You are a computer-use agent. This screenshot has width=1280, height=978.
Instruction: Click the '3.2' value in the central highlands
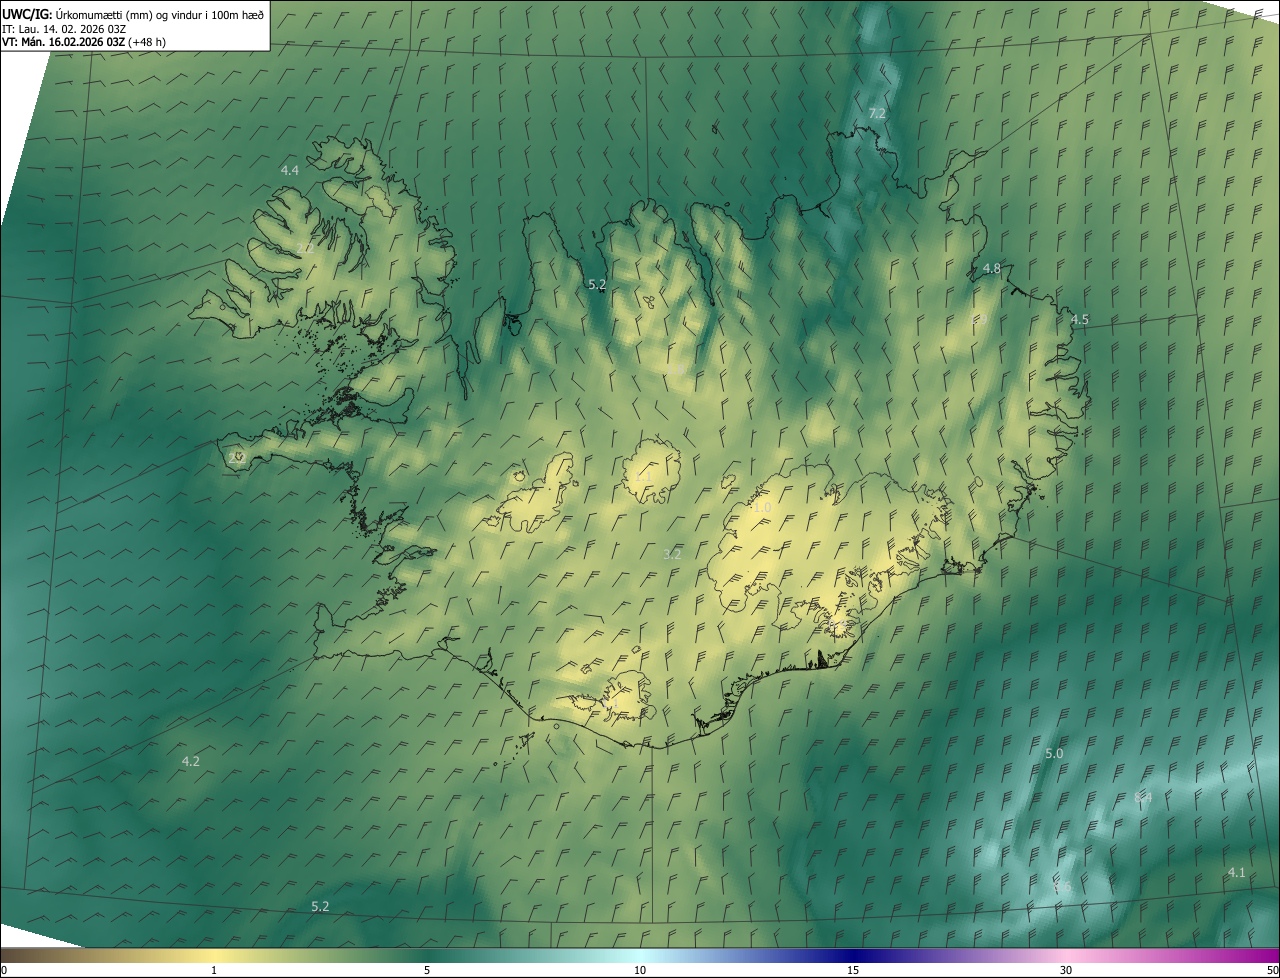point(673,553)
